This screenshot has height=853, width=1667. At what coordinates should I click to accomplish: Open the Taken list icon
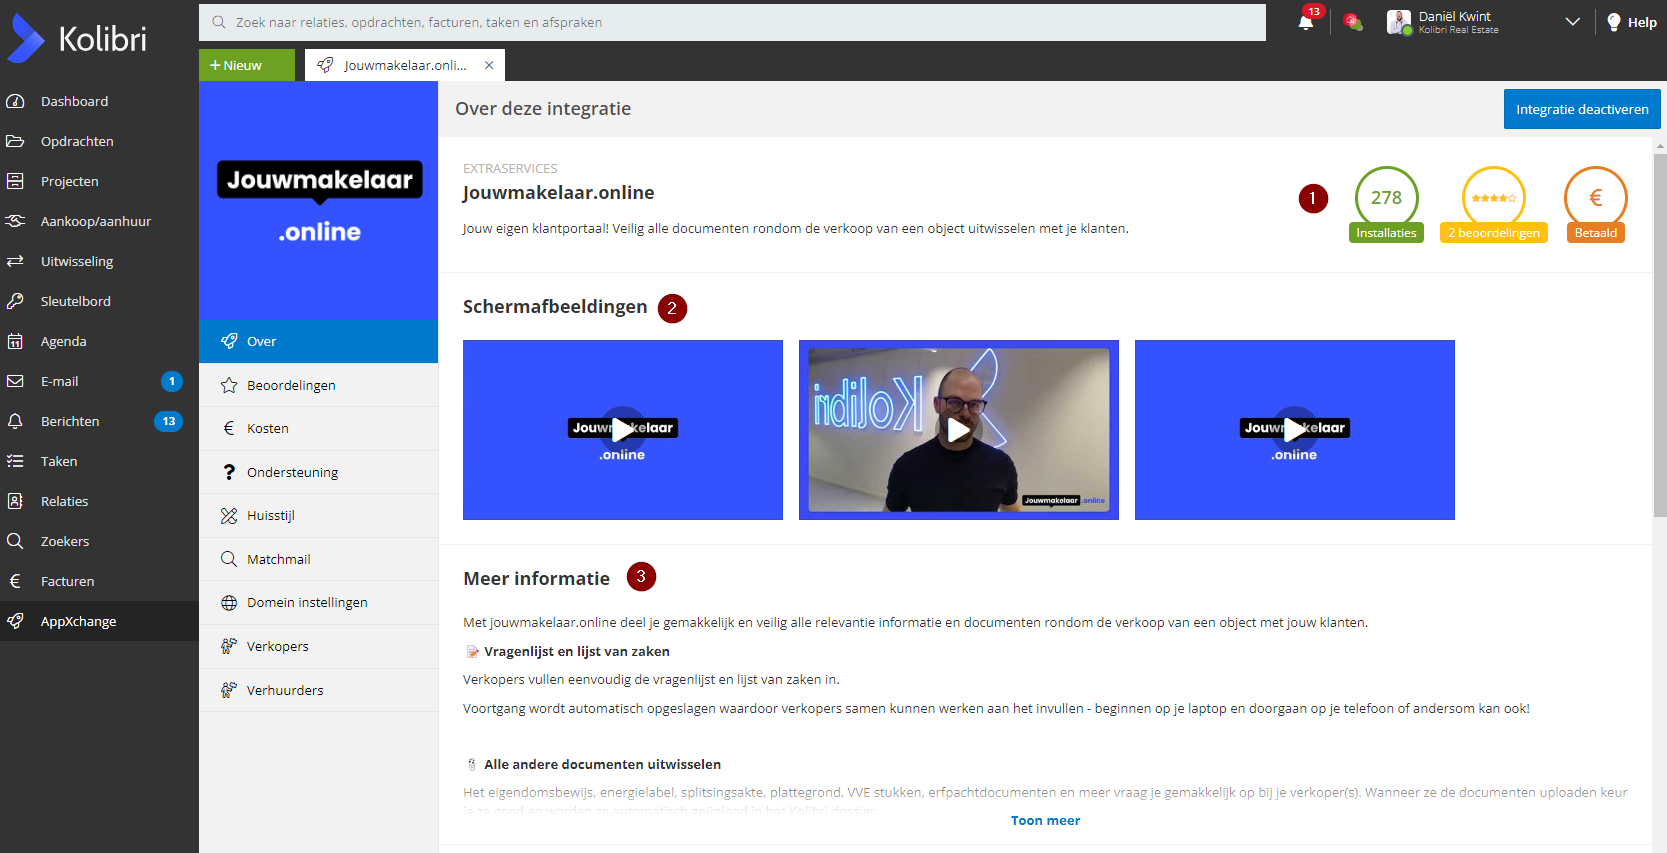pos(15,461)
